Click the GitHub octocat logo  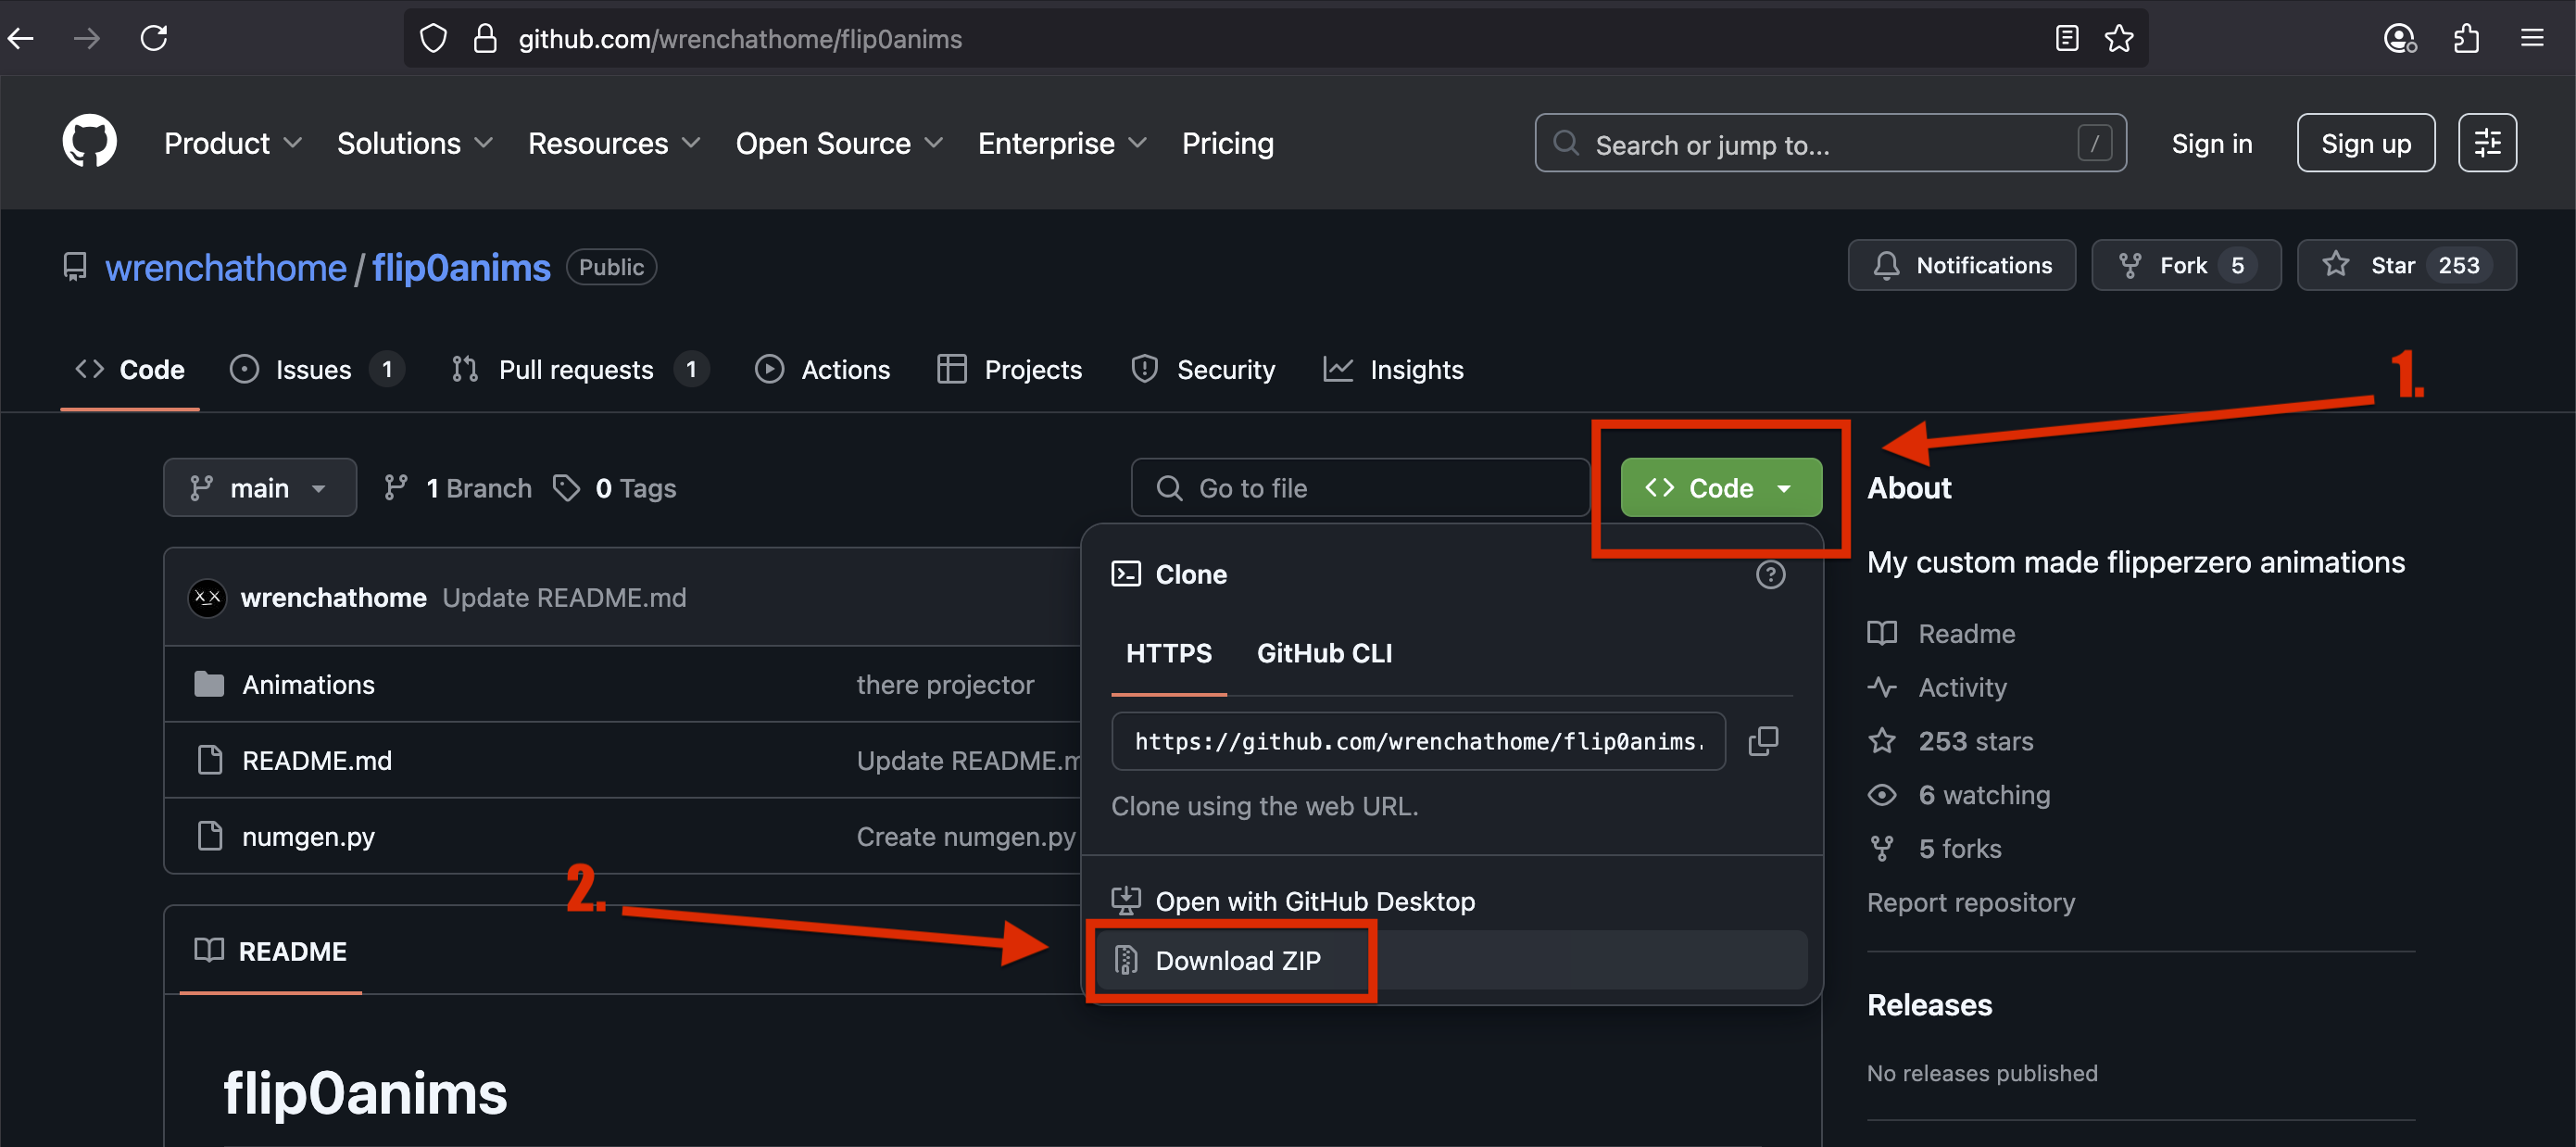(x=90, y=141)
